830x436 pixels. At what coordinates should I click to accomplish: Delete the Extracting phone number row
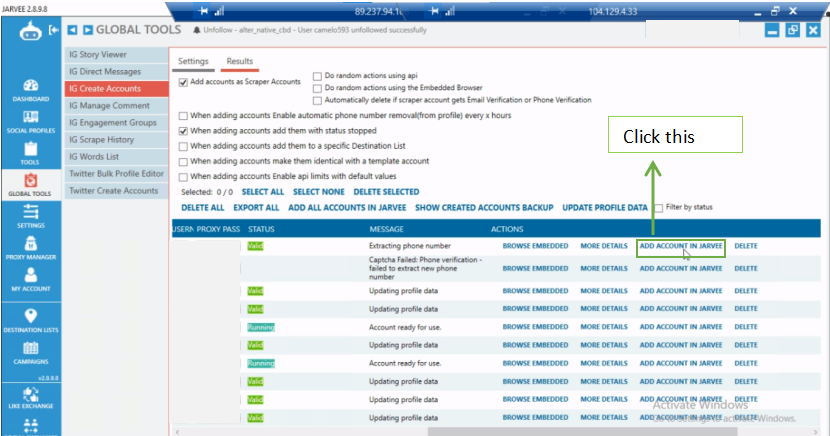(x=746, y=246)
